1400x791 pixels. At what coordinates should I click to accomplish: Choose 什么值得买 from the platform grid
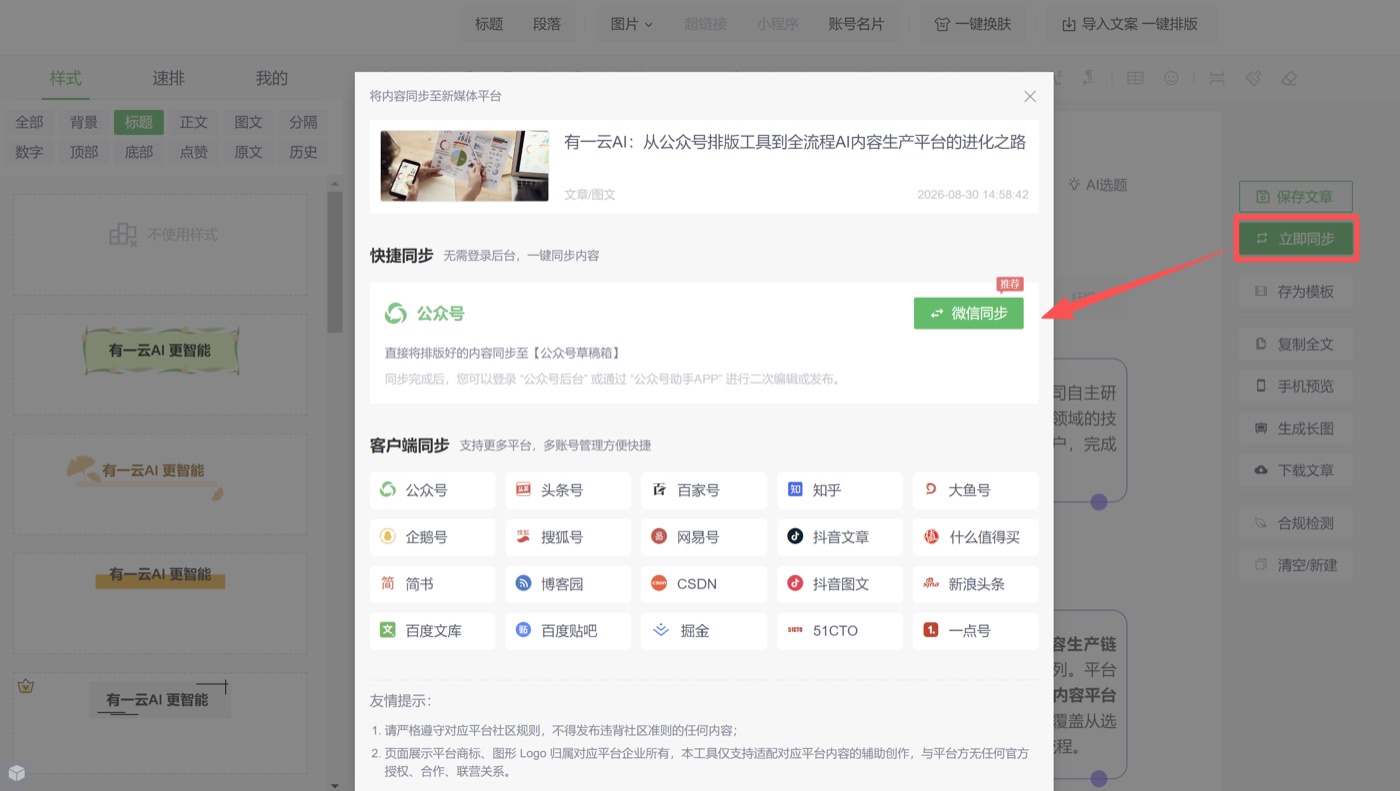click(976, 537)
